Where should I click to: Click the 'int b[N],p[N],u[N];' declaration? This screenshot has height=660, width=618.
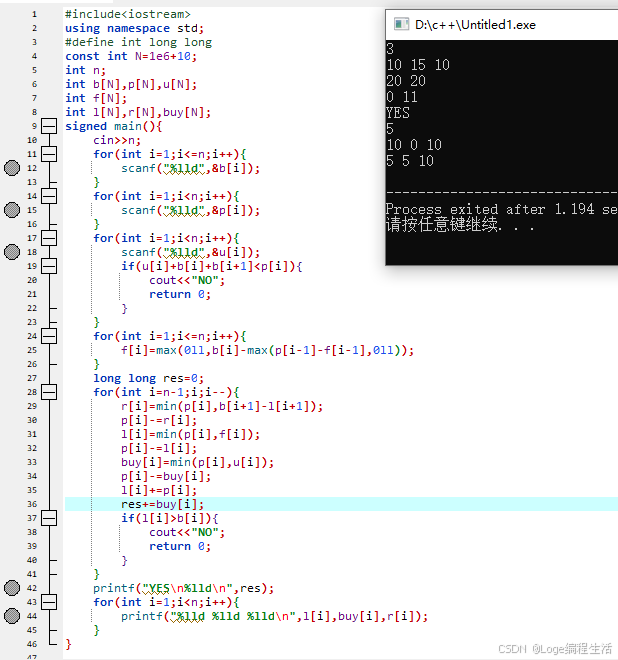(131, 84)
